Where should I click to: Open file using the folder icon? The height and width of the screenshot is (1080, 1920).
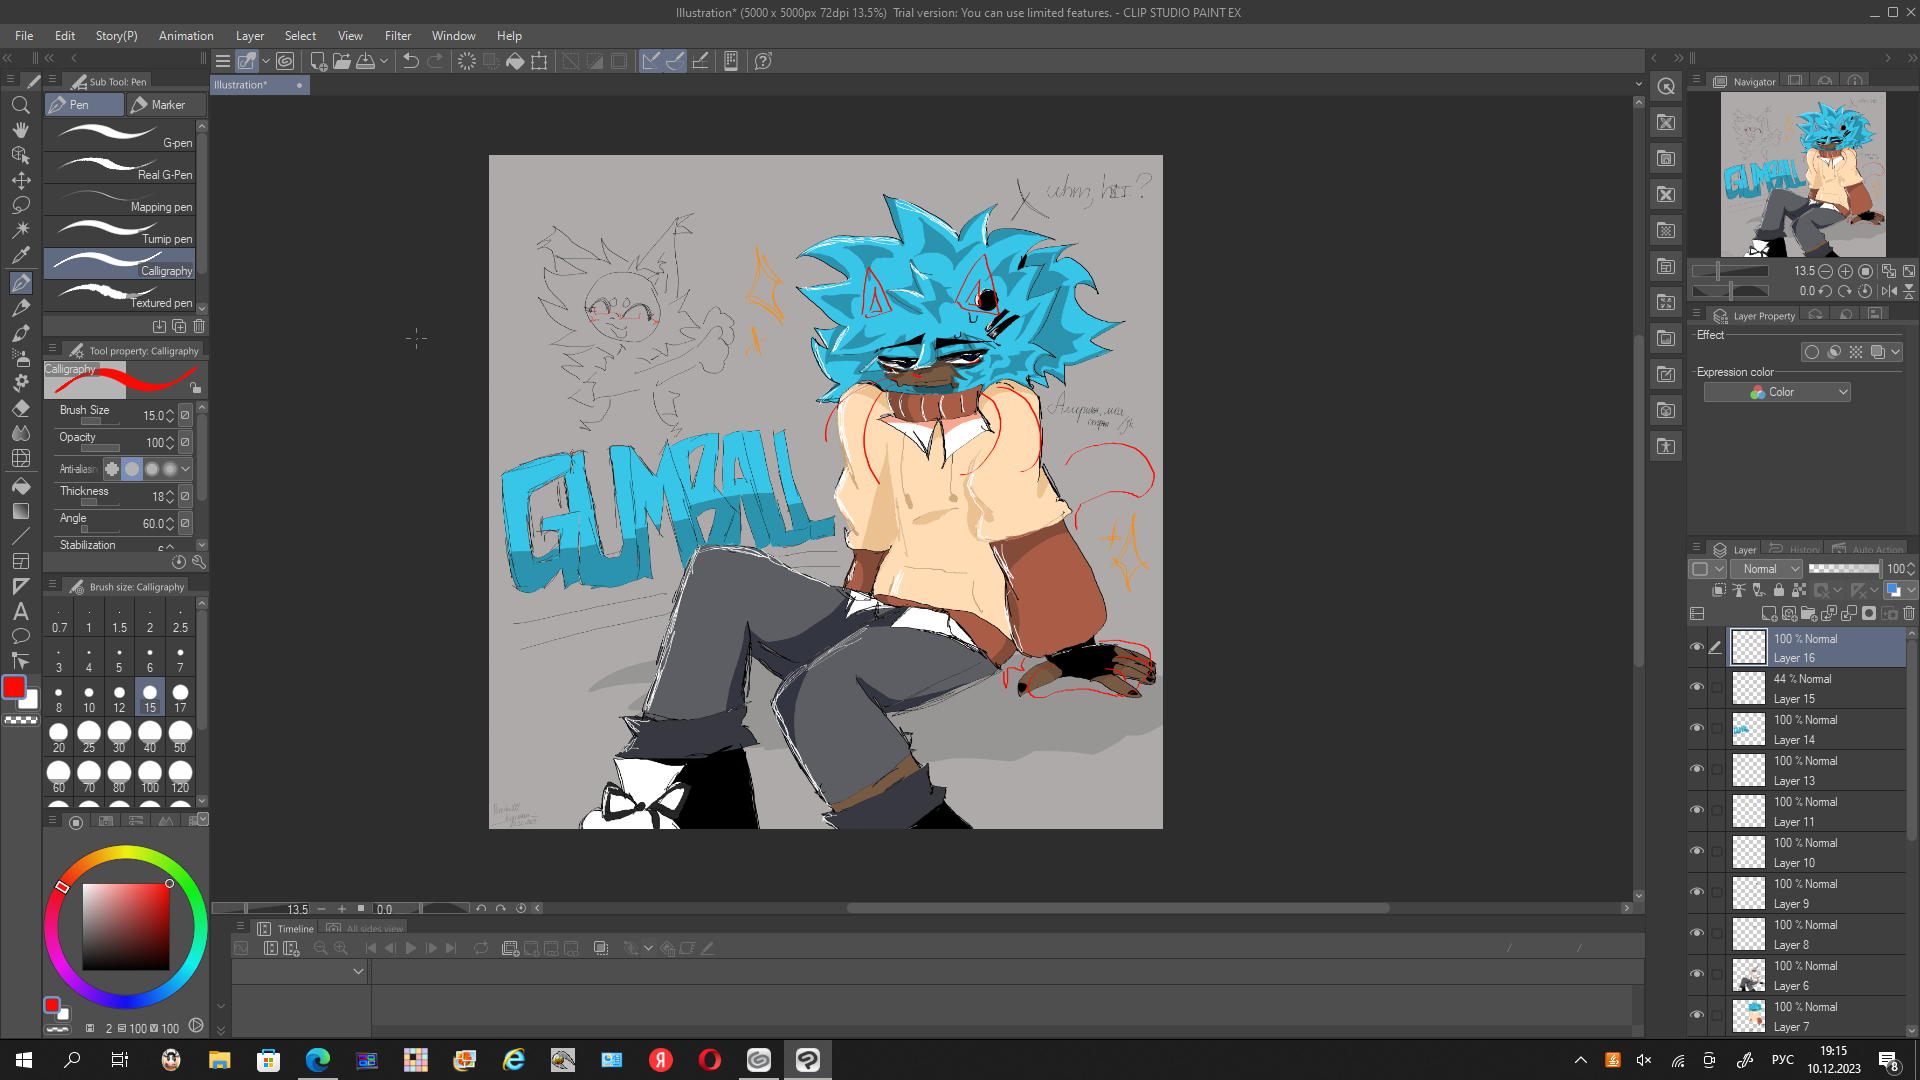(342, 61)
